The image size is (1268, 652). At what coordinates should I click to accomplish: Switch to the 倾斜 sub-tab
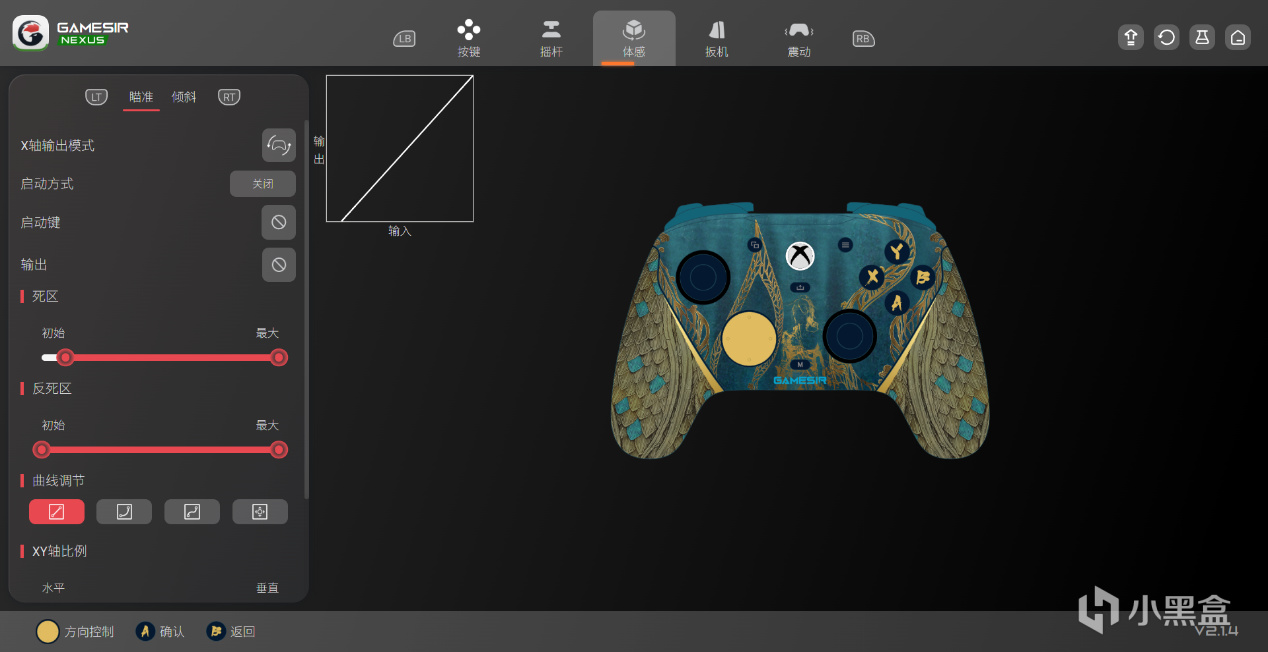[184, 97]
